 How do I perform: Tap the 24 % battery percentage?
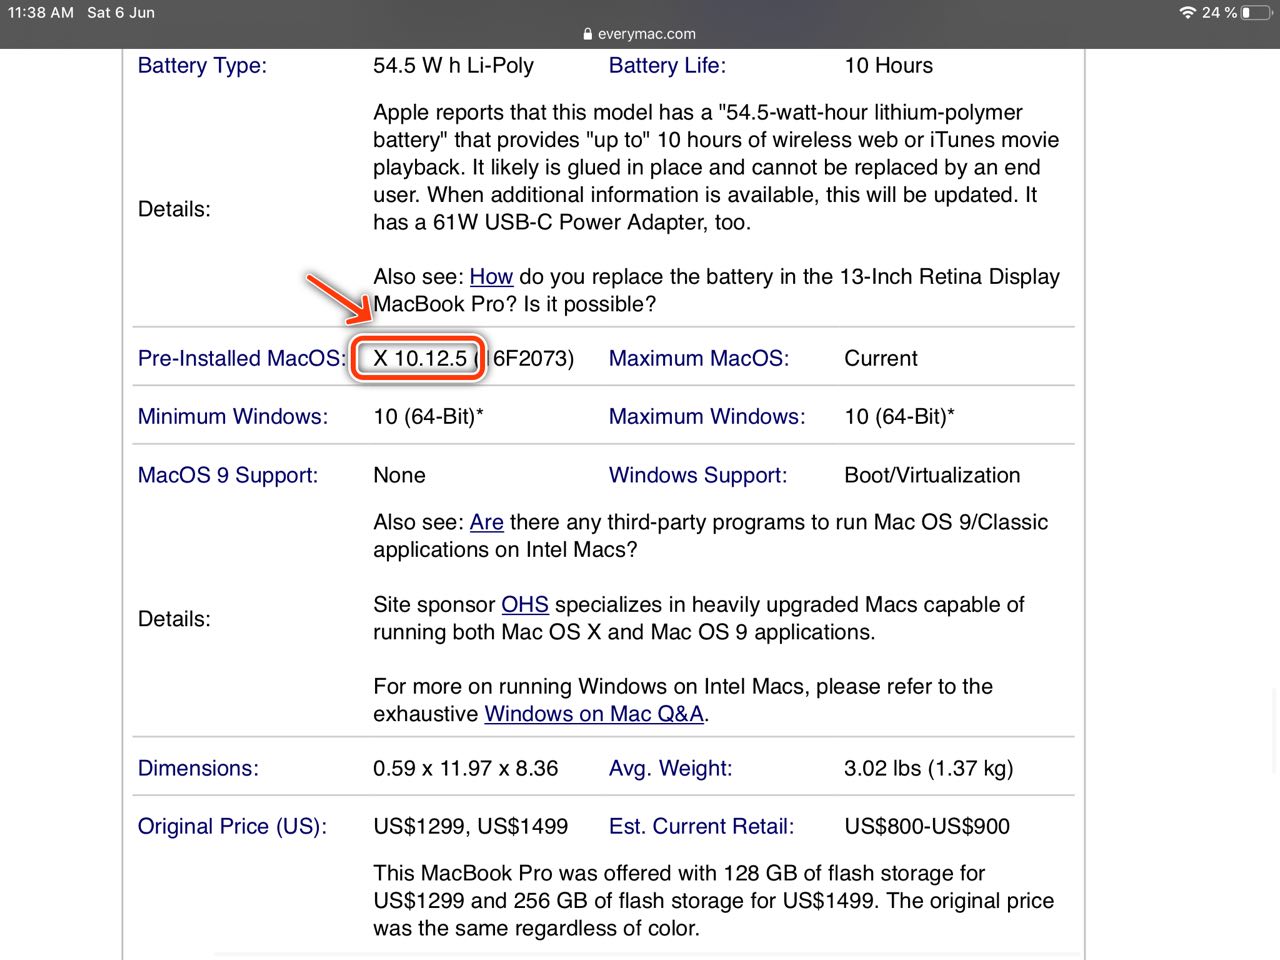1219,12
